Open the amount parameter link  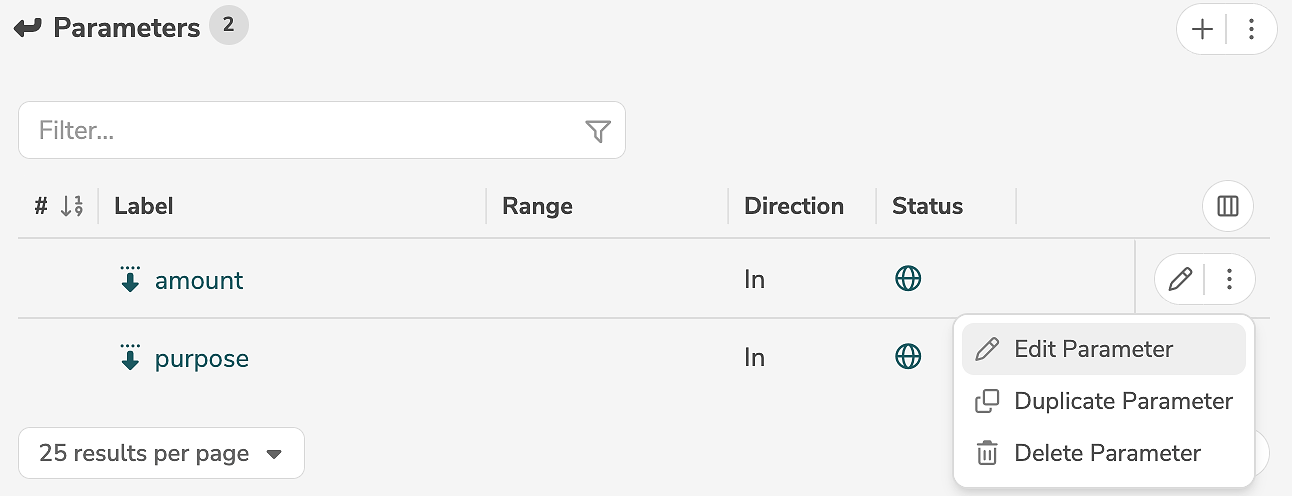click(199, 281)
